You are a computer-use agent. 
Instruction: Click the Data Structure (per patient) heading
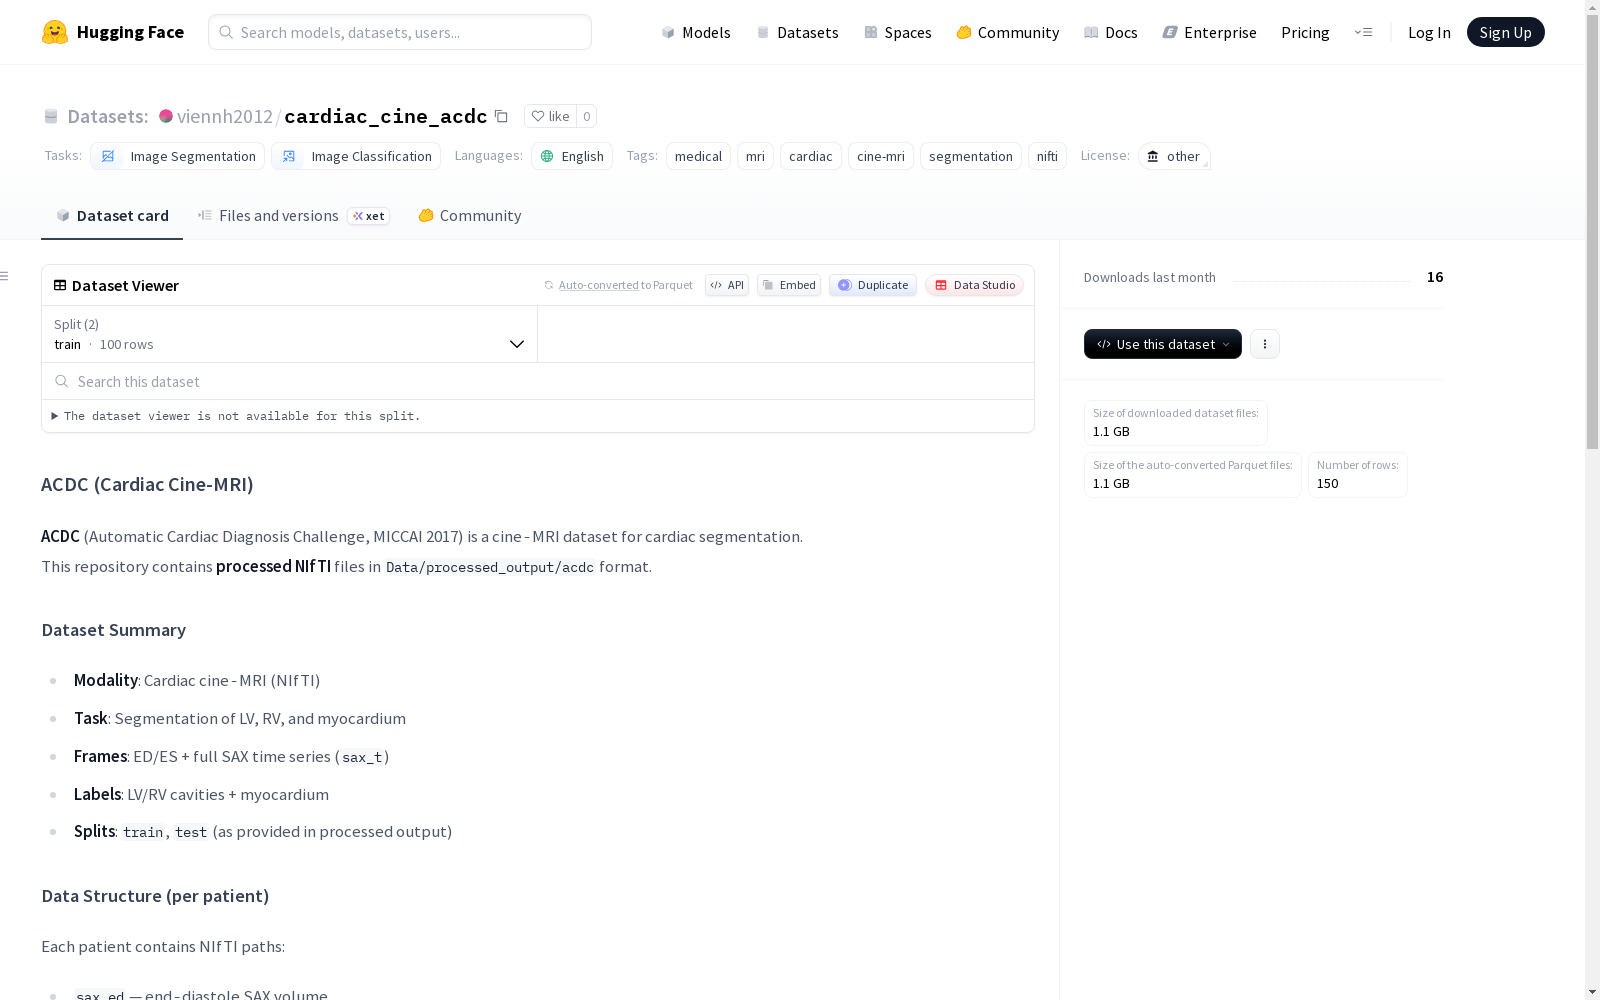coord(155,896)
